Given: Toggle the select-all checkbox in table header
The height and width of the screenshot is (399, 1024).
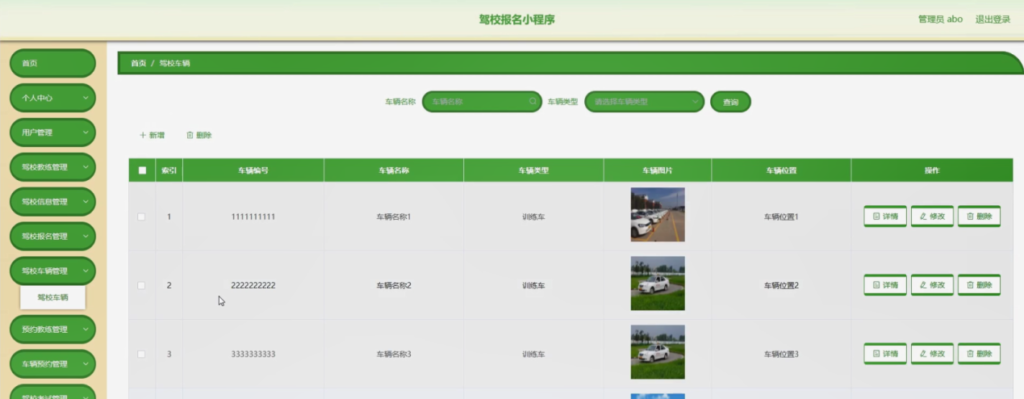Looking at the screenshot, I should point(142,170).
